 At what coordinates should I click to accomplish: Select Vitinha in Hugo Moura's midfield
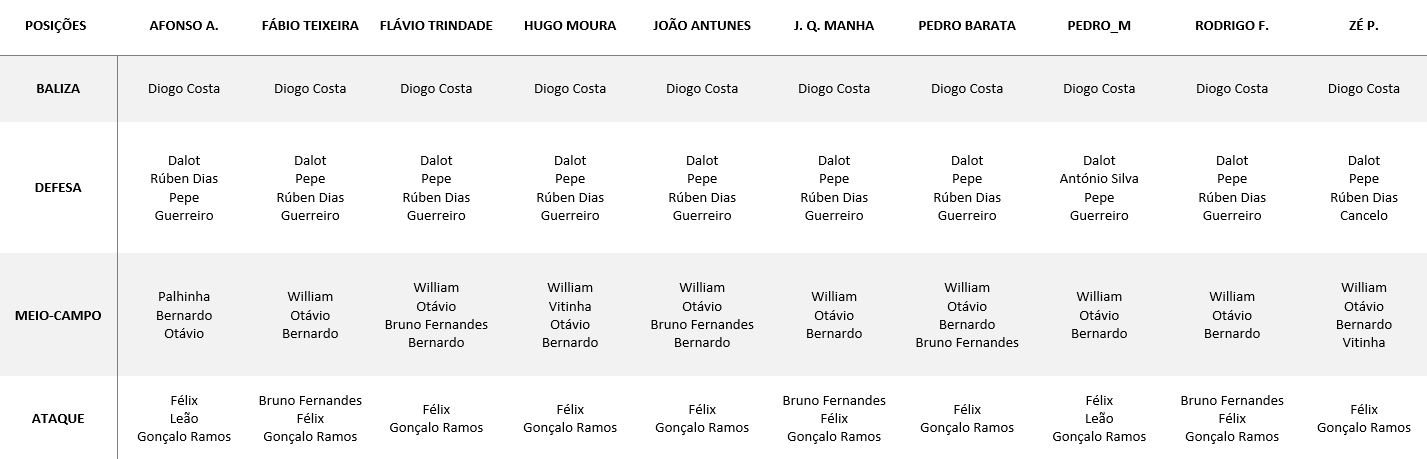tap(570, 306)
